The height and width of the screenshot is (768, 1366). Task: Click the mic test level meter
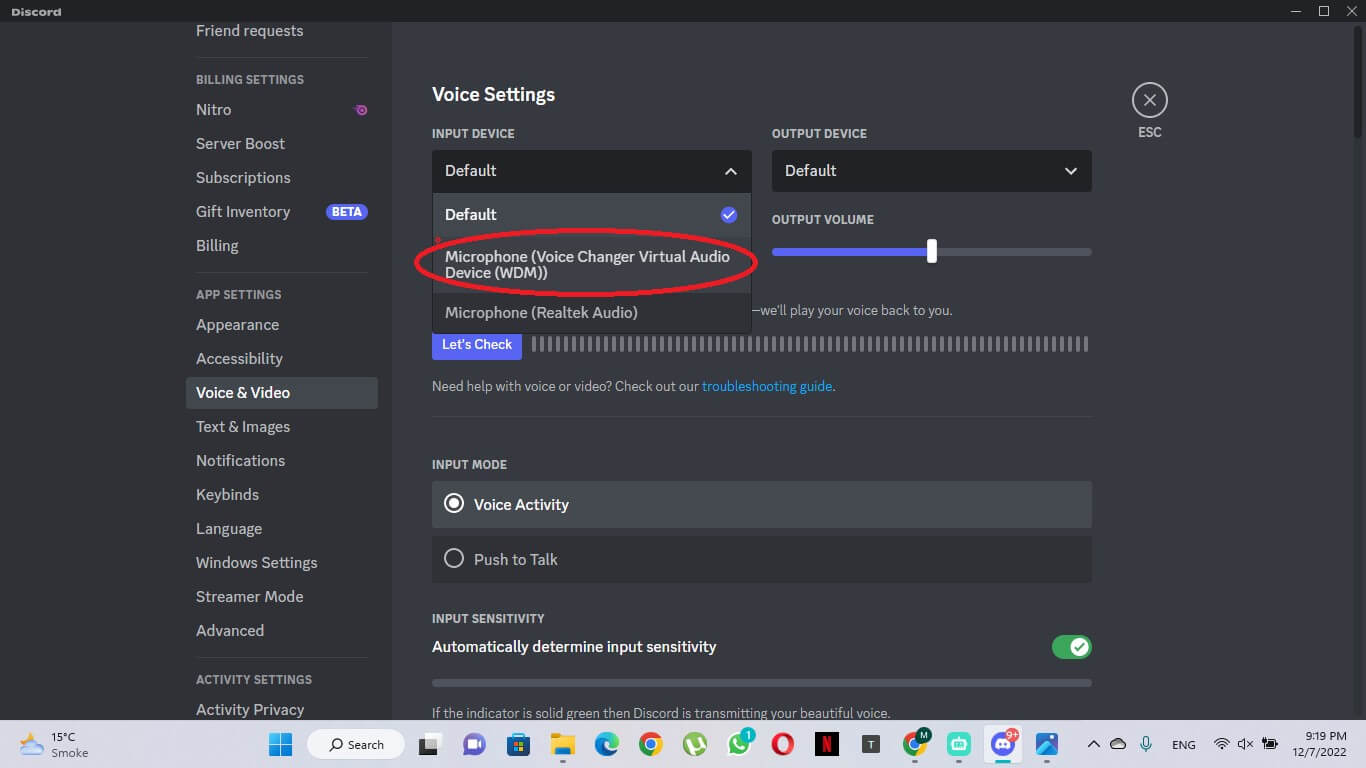click(x=810, y=344)
